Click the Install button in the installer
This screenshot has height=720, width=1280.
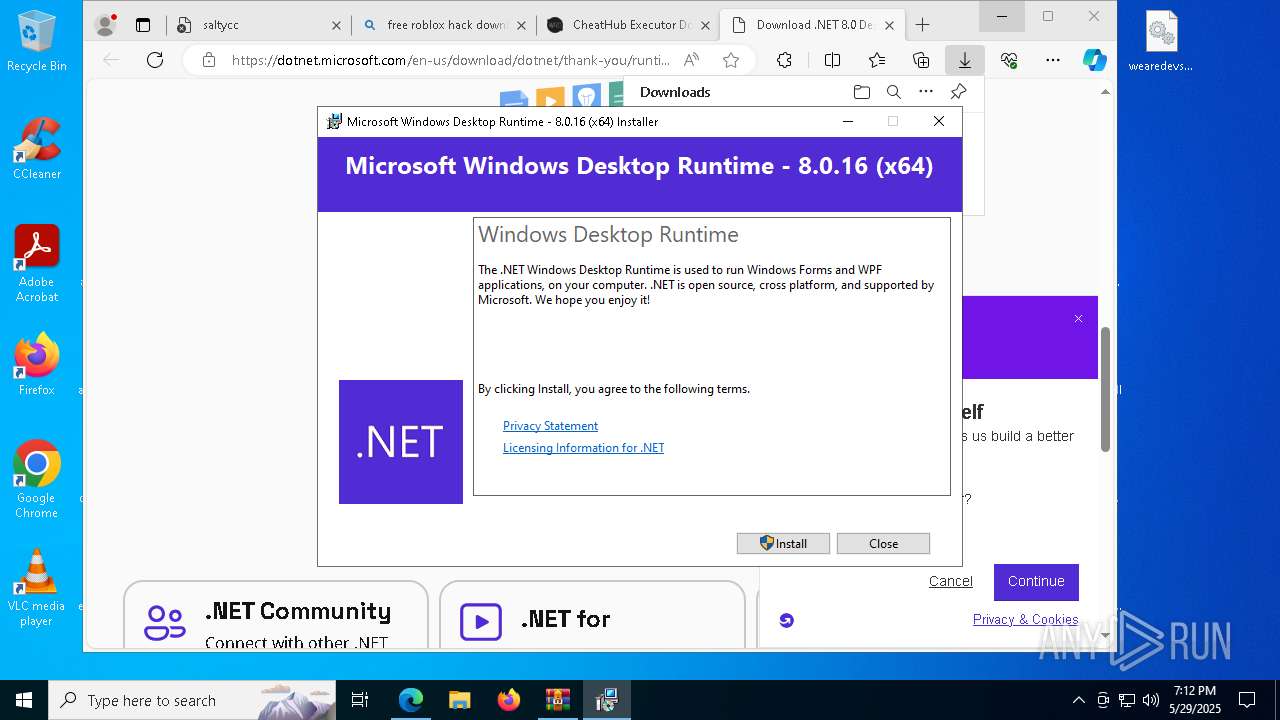(x=783, y=543)
